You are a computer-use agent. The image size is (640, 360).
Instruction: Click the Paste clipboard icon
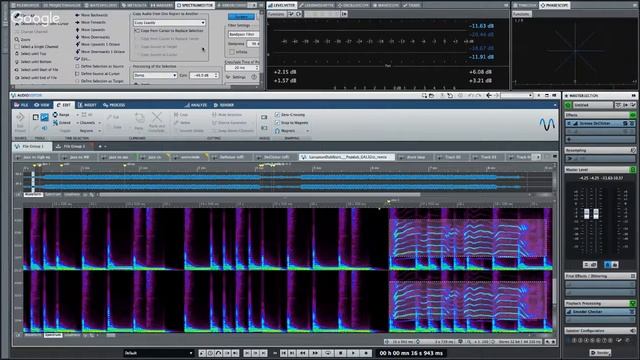click(139, 119)
